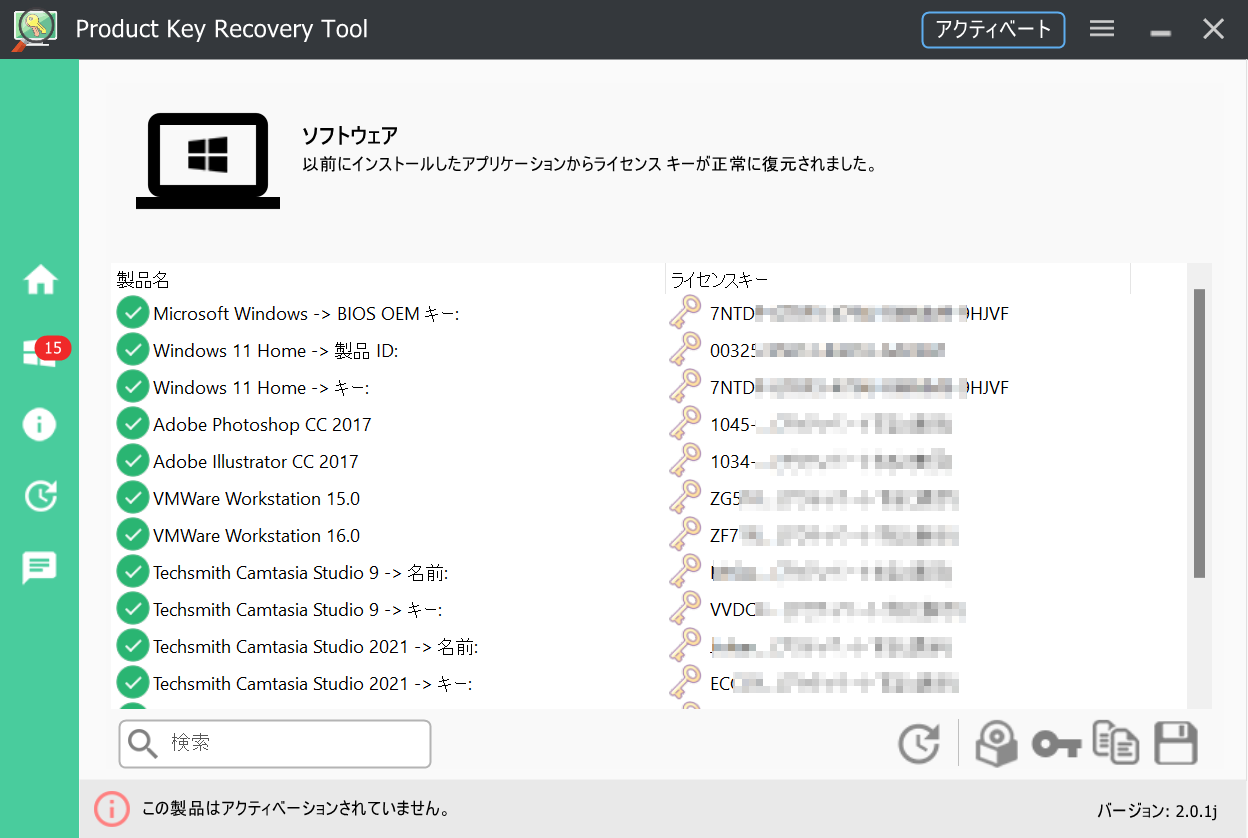Click the バージョン: 2.0.1j status text
Image resolution: width=1248 pixels, height=838 pixels.
[1157, 810]
